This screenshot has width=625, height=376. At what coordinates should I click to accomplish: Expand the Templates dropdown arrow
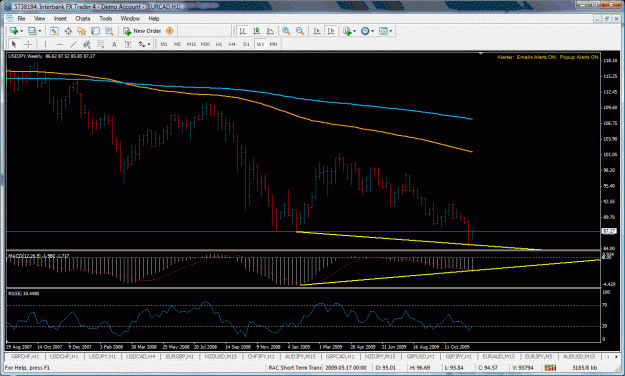coord(391,31)
